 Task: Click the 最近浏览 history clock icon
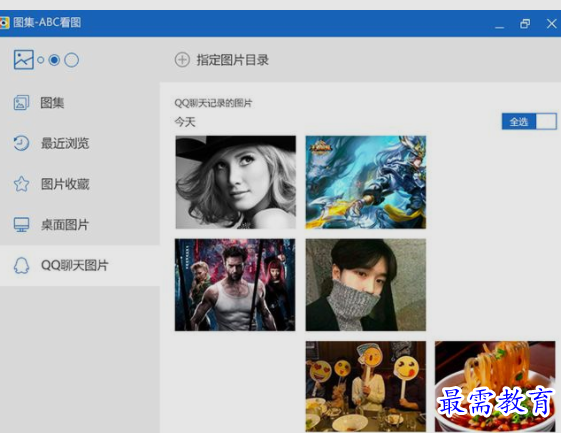pos(21,143)
